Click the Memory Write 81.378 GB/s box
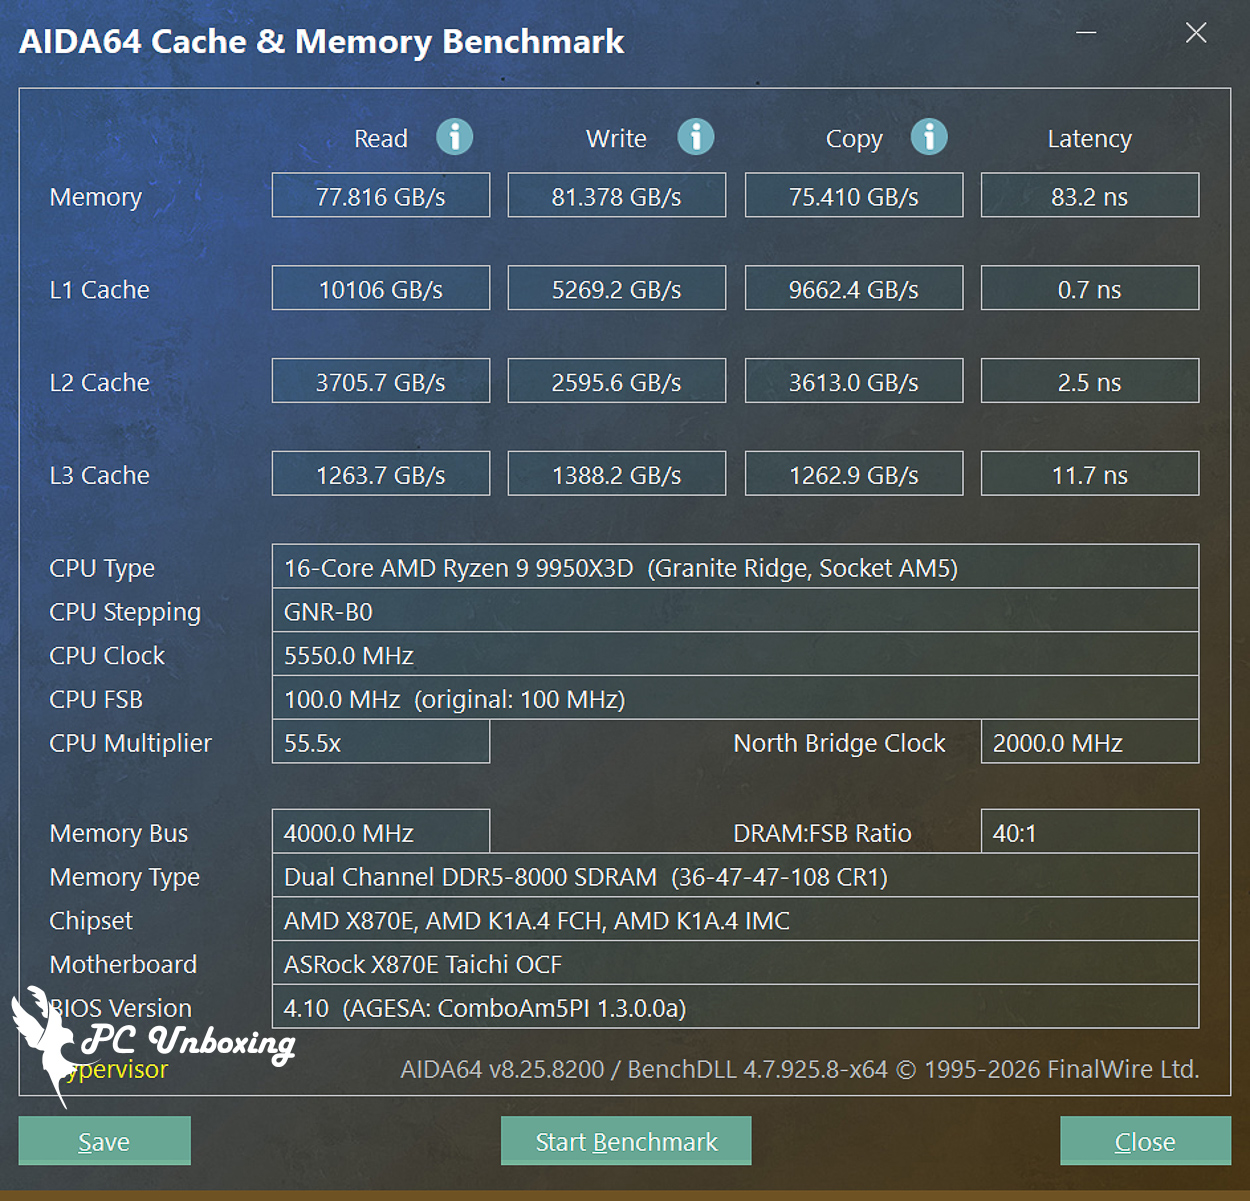The width and height of the screenshot is (1250, 1201). pyautogui.click(x=617, y=196)
